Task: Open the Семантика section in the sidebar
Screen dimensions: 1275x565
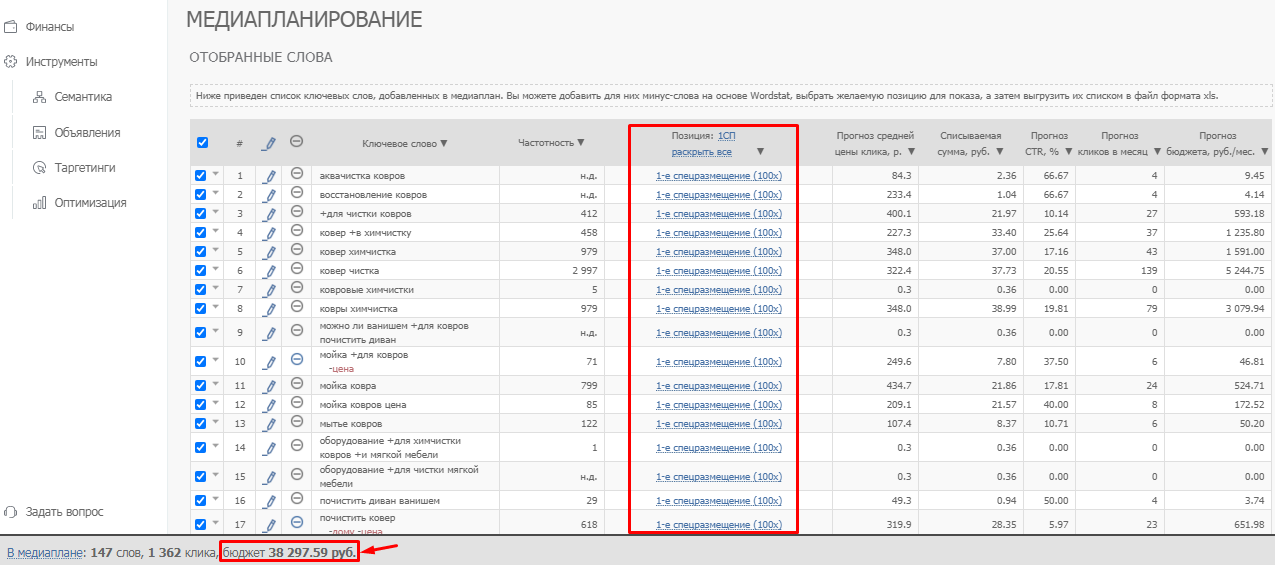Action: [x=83, y=97]
